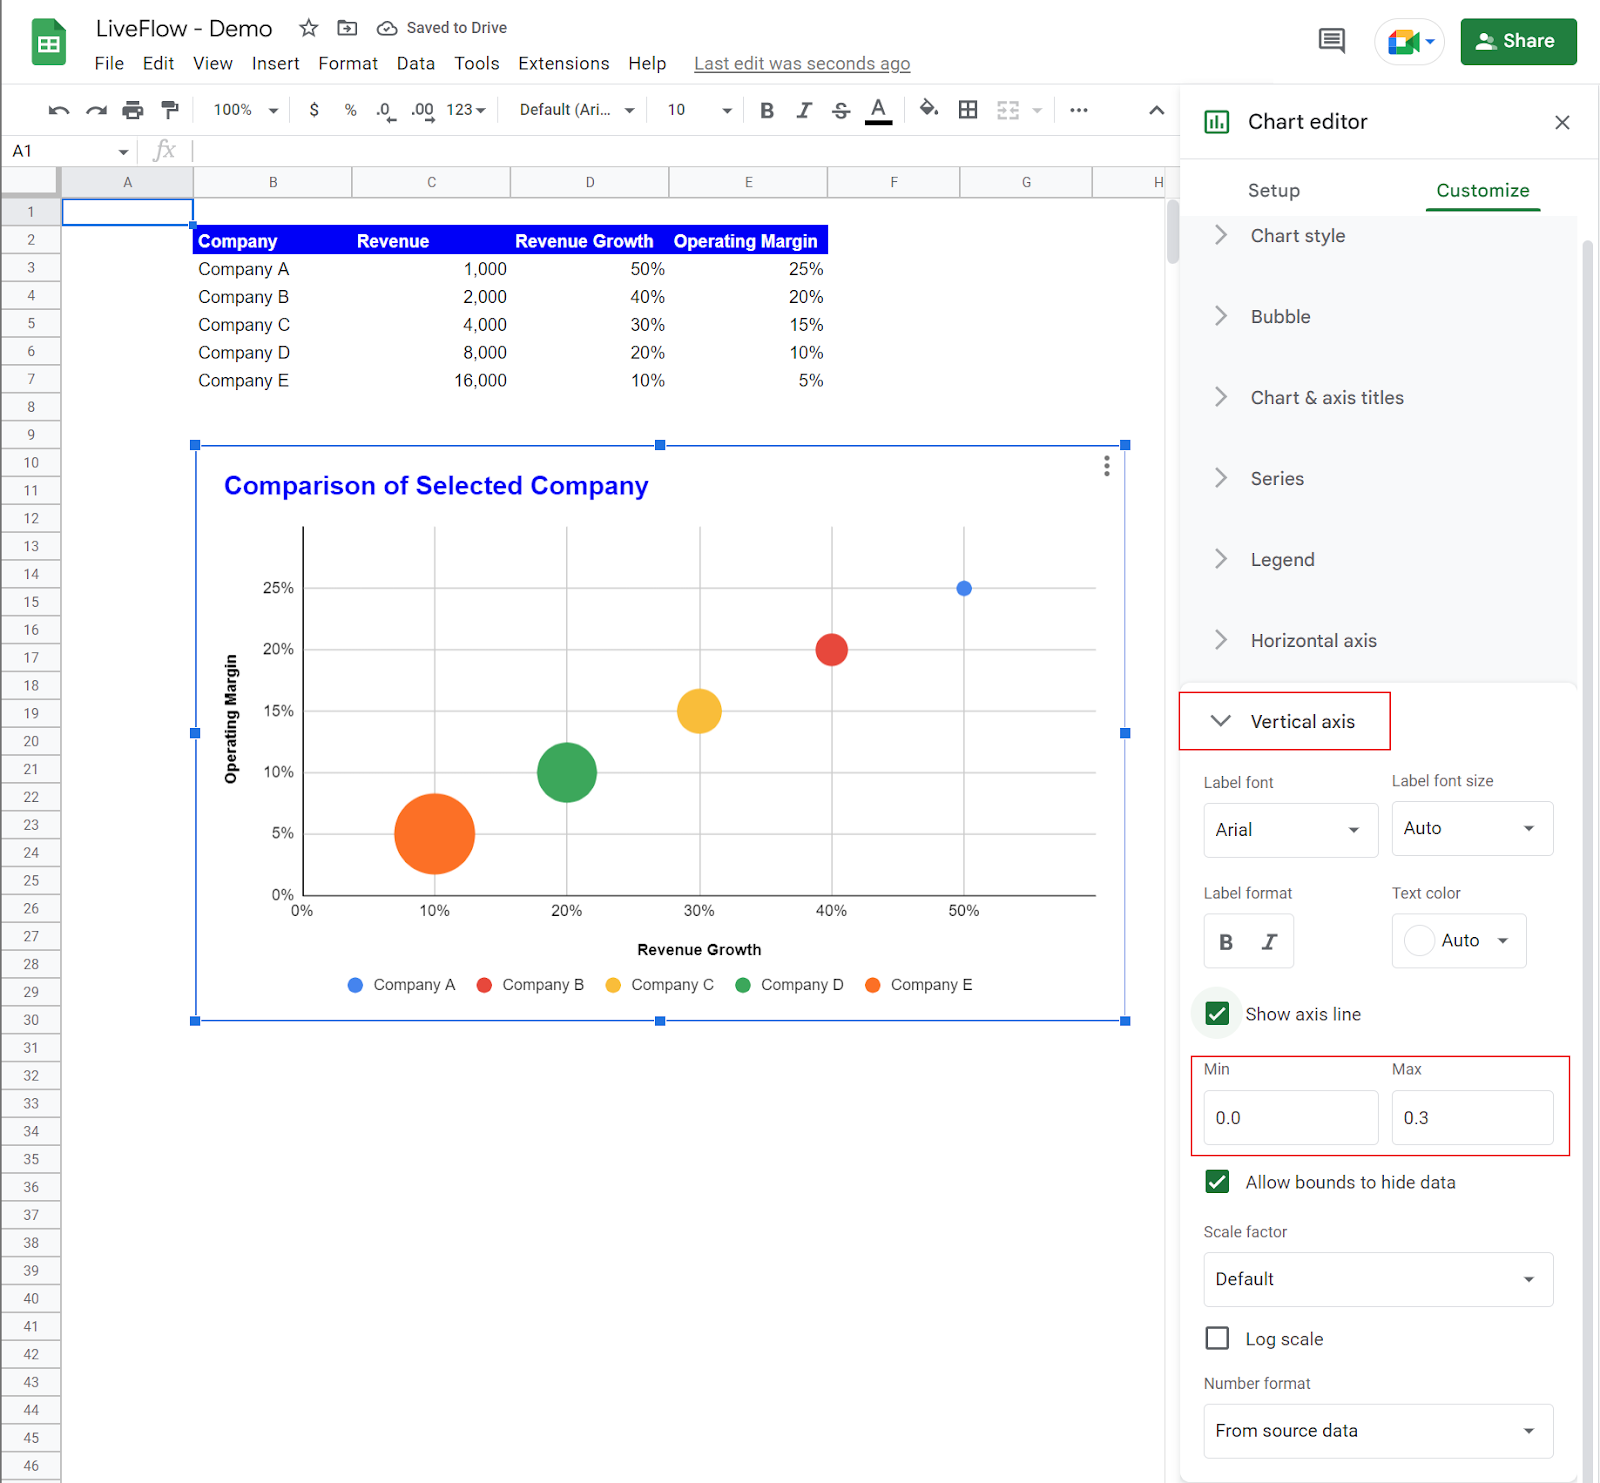The height and width of the screenshot is (1483, 1600).
Task: Open chart three-dot options menu
Action: [1106, 466]
